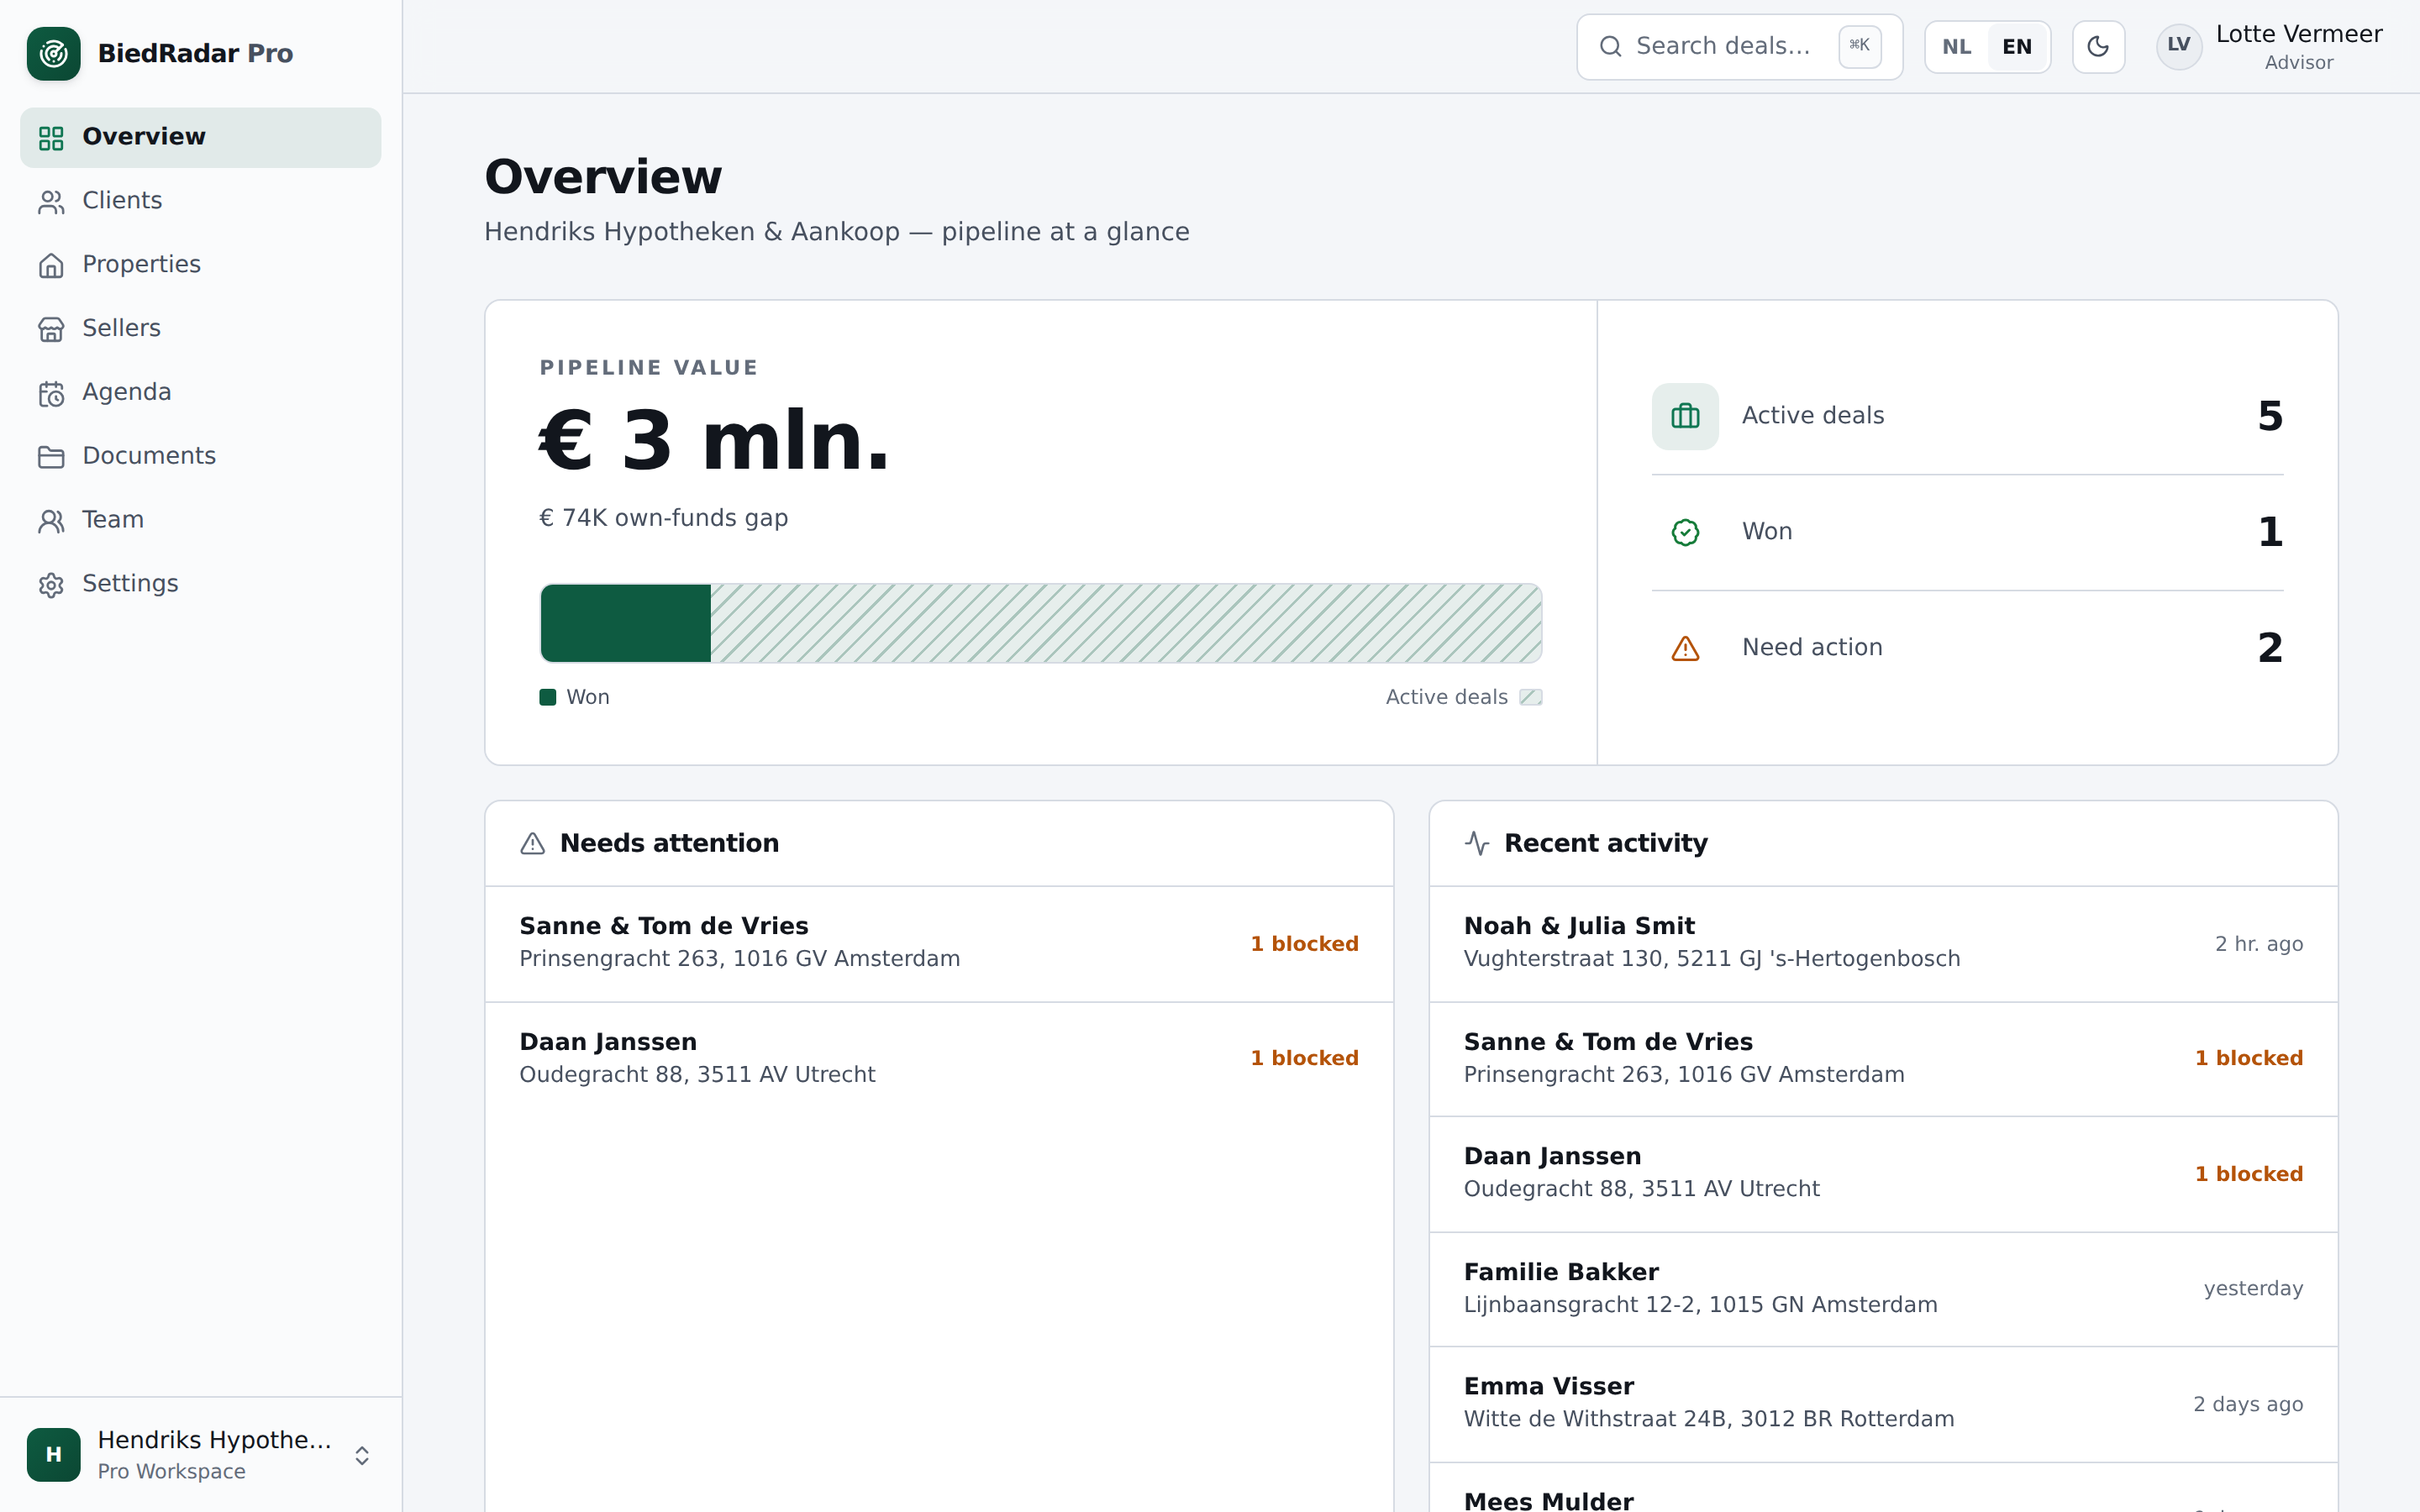Click the Active deals legend hatched swatch
This screenshot has height=1512, width=2420.
point(1531,698)
